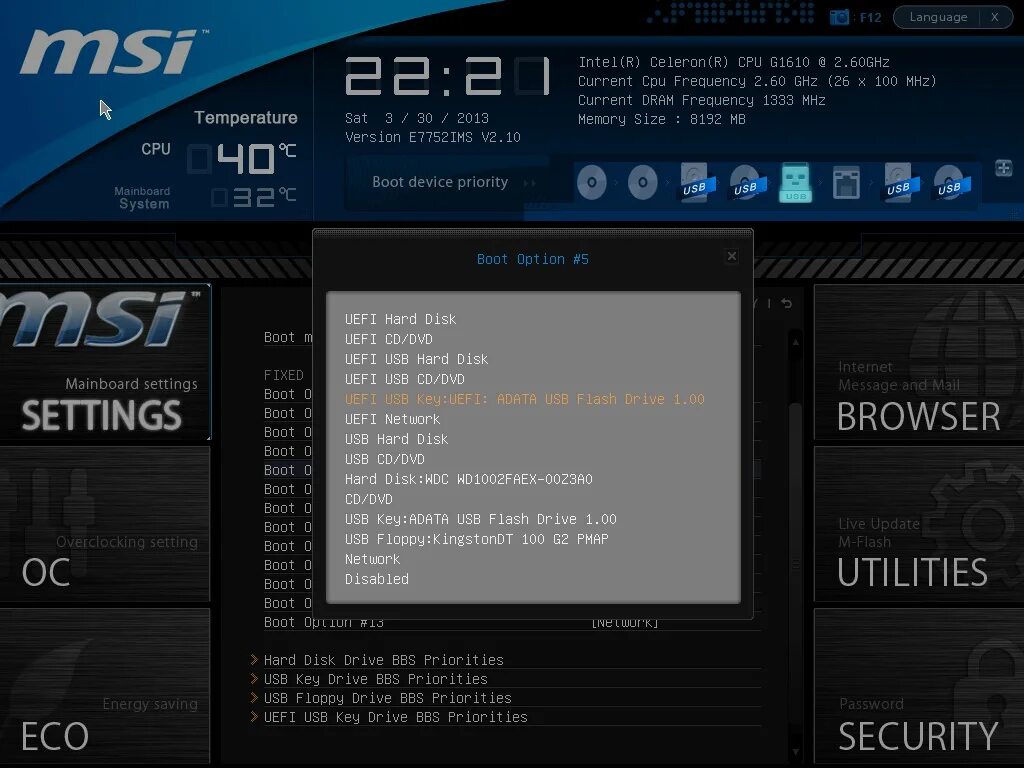Choose UEFI CD/DVD option
Viewport: 1024px width, 768px height.
point(389,340)
